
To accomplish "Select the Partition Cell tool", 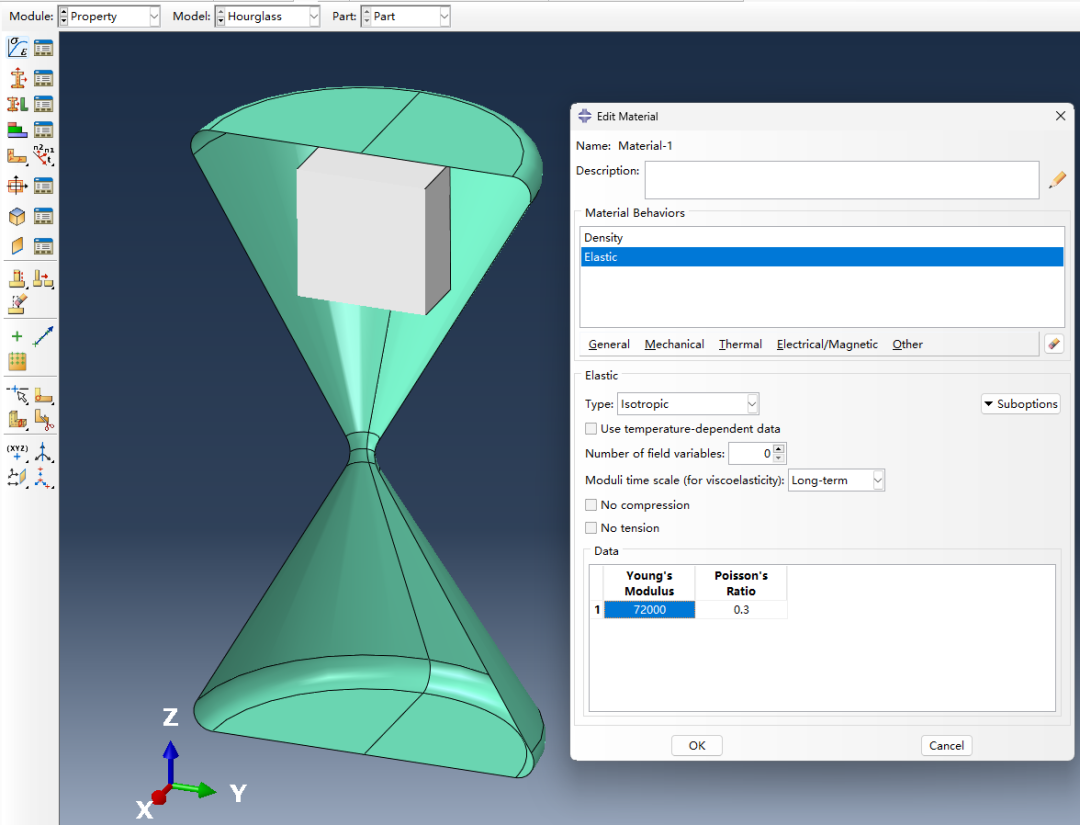I will click(x=17, y=419).
